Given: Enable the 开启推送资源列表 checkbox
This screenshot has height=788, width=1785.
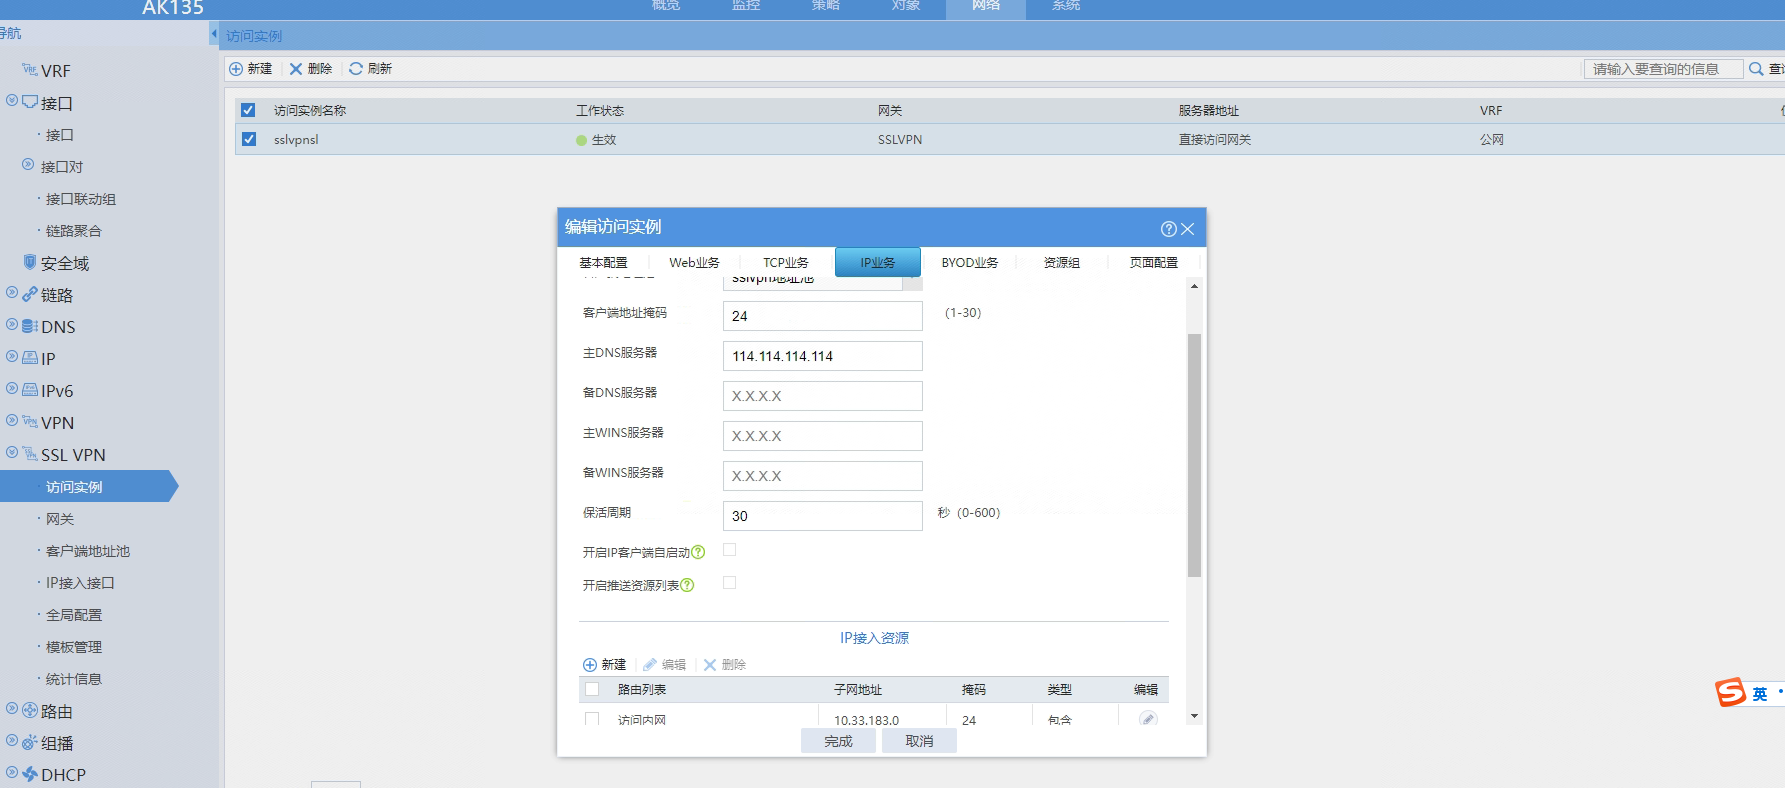Looking at the screenshot, I should [x=730, y=583].
